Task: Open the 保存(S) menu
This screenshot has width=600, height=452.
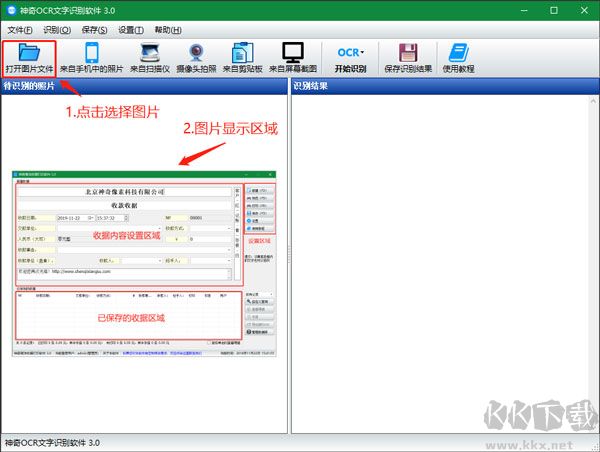Action: coord(94,30)
